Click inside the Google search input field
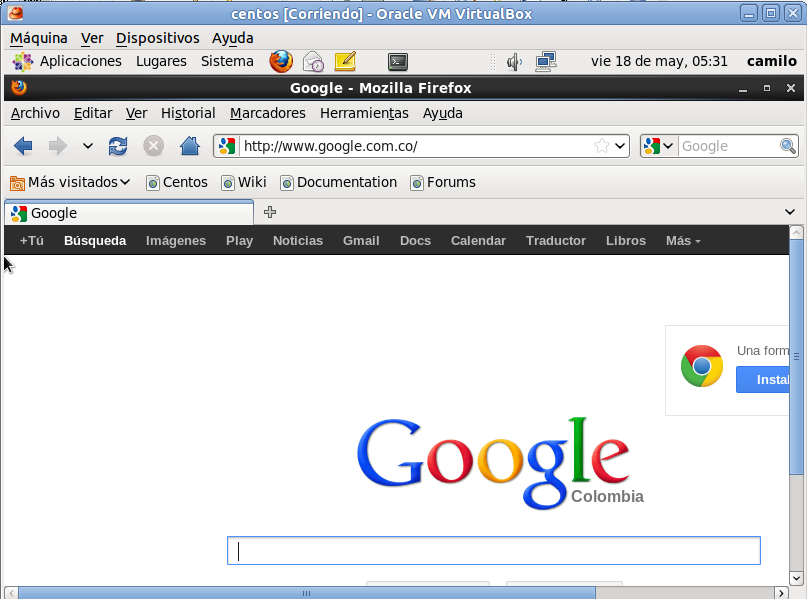 (x=493, y=550)
